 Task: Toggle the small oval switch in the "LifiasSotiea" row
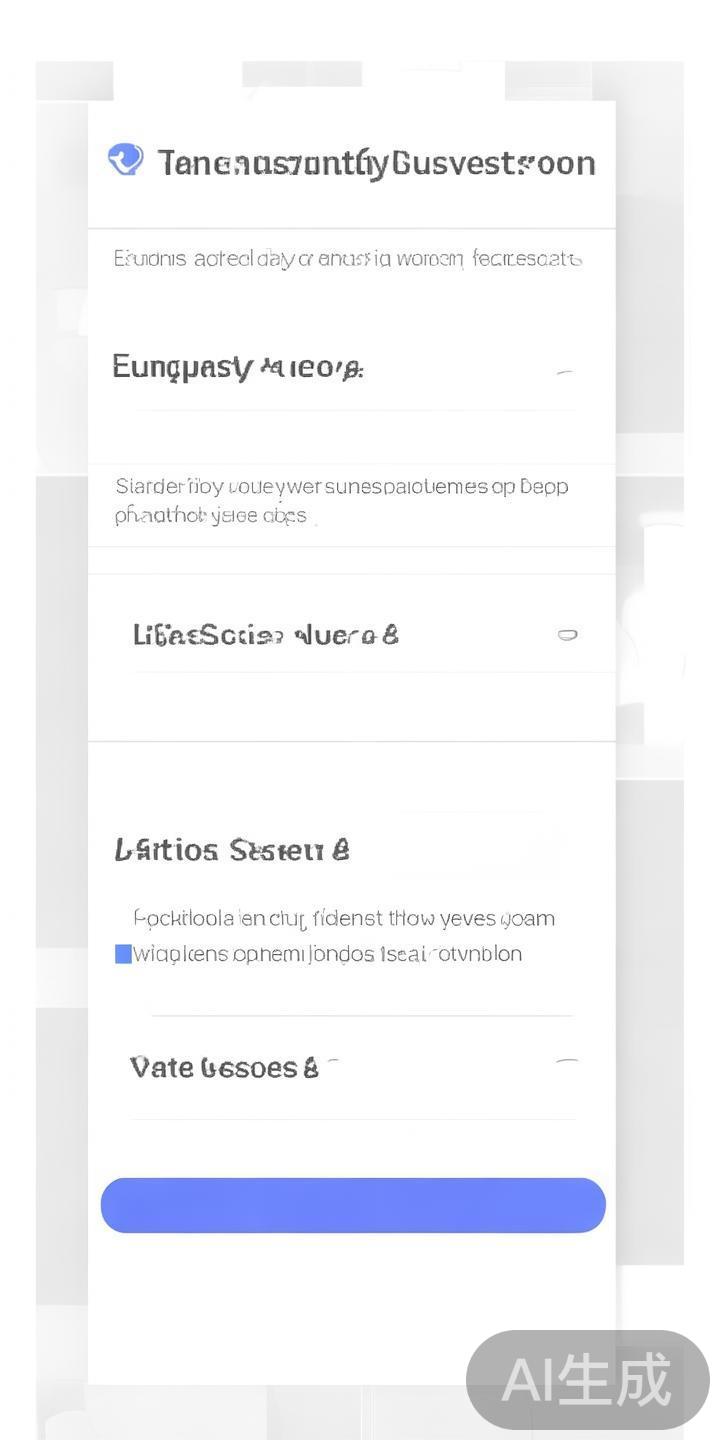[567, 634]
